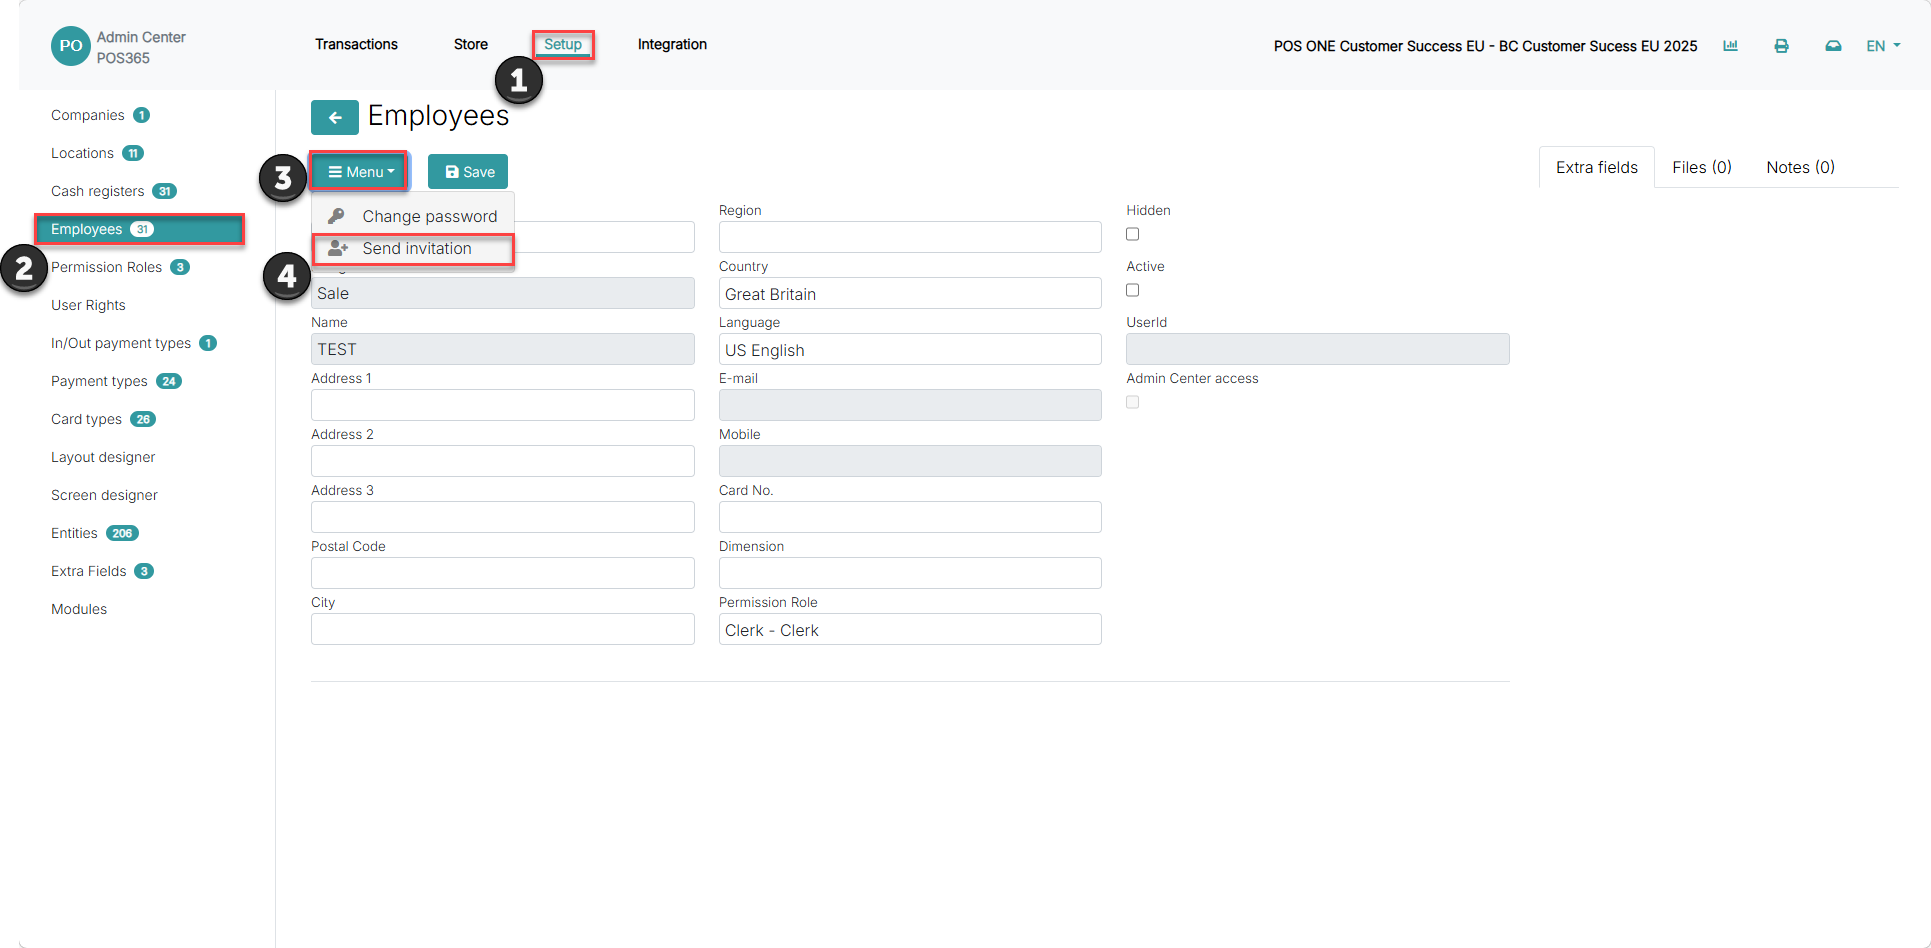Toggle the Active checkbox
The height and width of the screenshot is (948, 1931).
pyautogui.click(x=1132, y=290)
